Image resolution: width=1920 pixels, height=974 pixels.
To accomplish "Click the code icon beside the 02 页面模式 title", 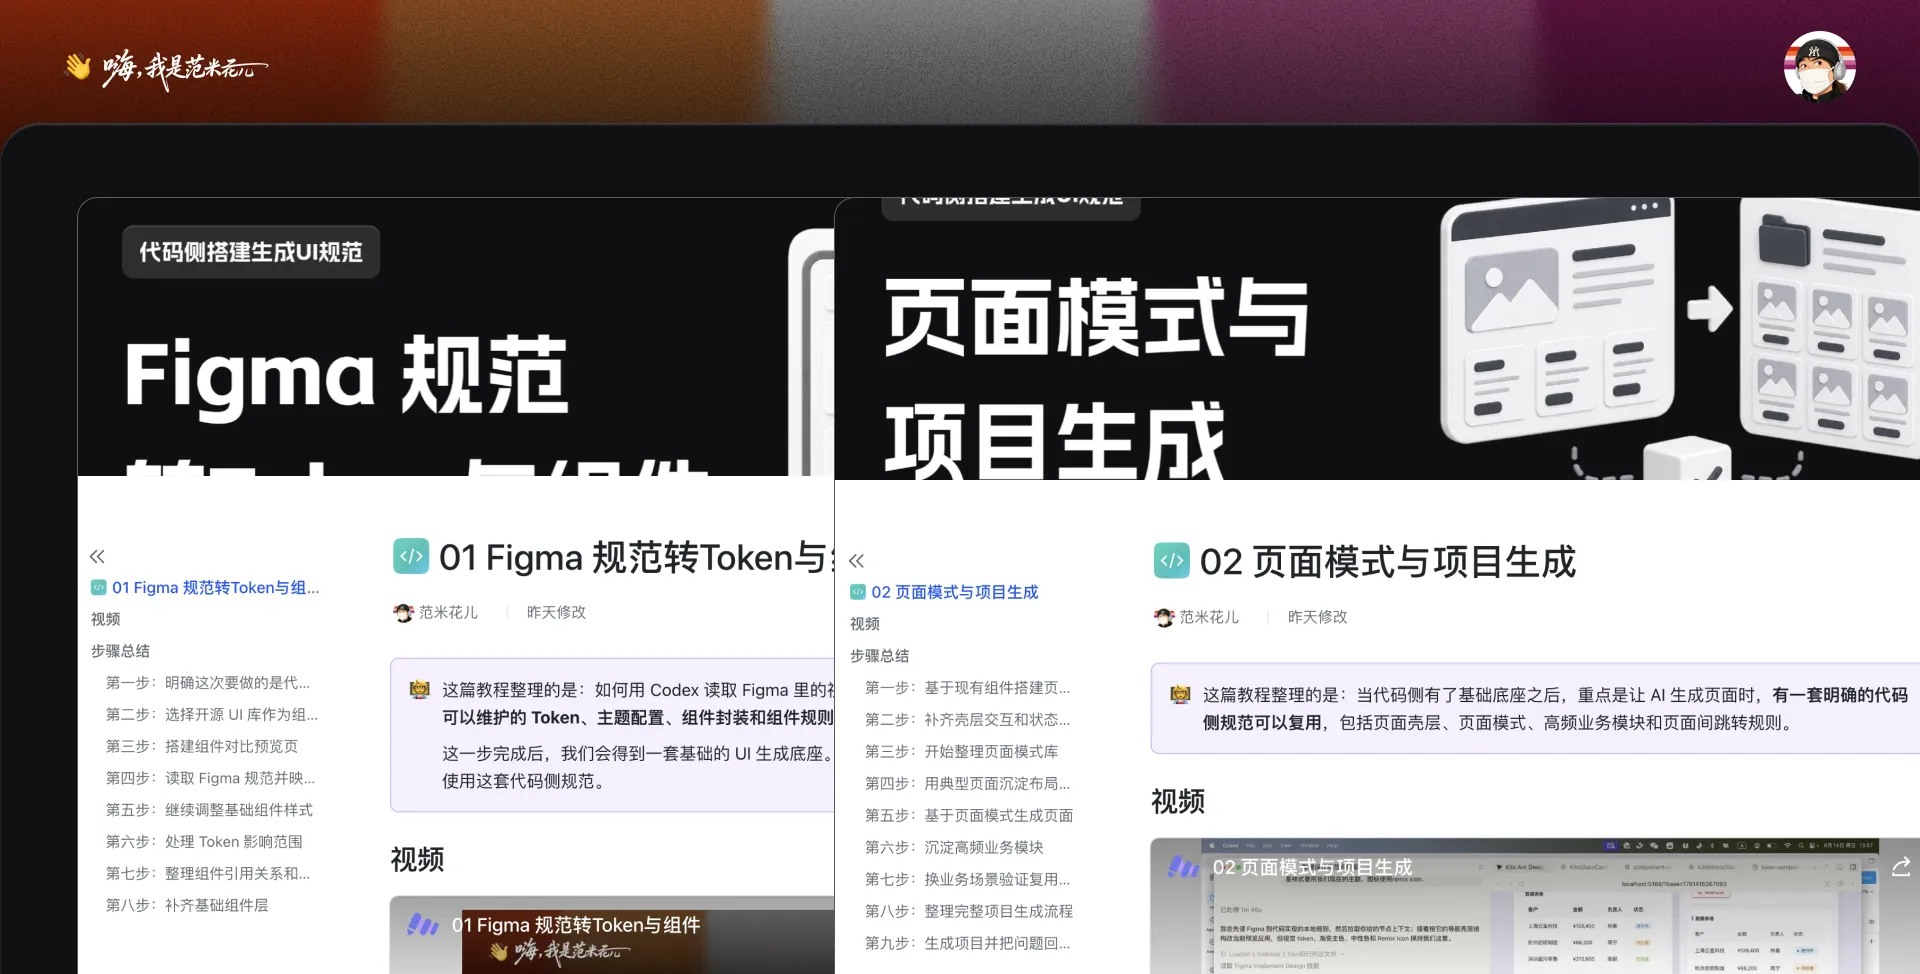I will click(x=1172, y=560).
